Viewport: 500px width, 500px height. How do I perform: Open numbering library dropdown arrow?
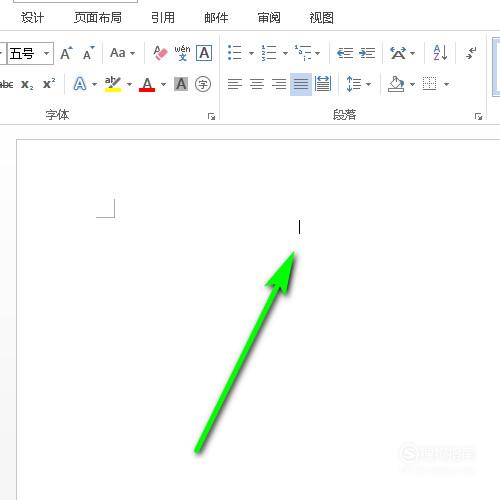click(285, 53)
